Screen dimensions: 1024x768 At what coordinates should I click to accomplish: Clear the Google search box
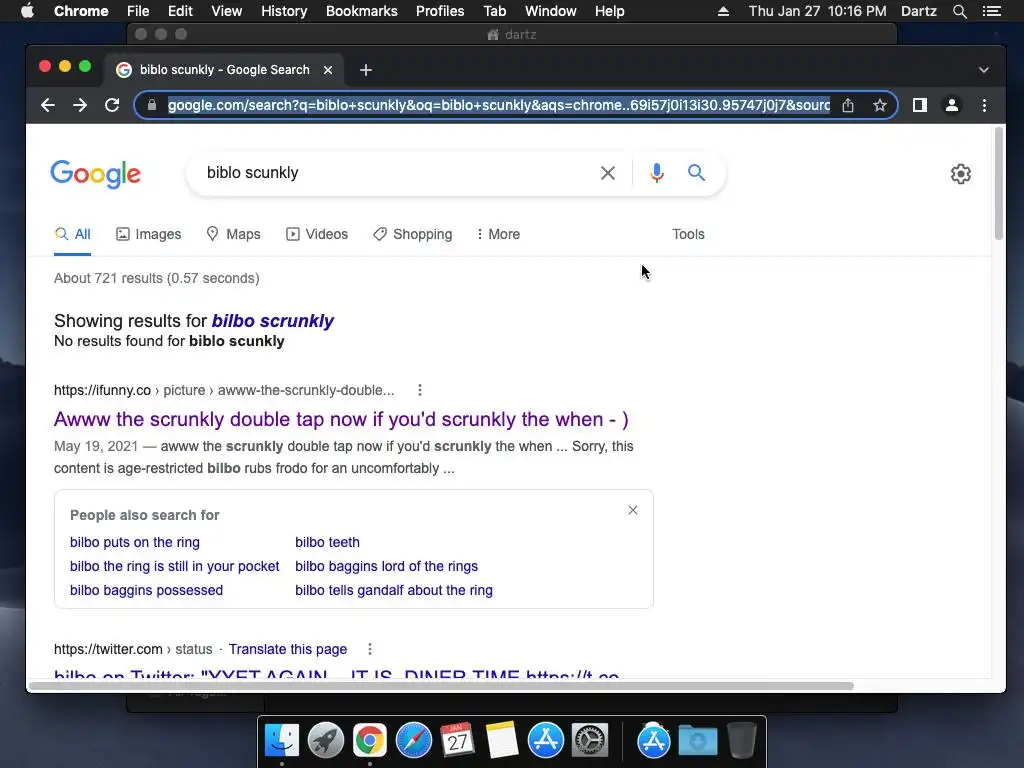pyautogui.click(x=607, y=173)
